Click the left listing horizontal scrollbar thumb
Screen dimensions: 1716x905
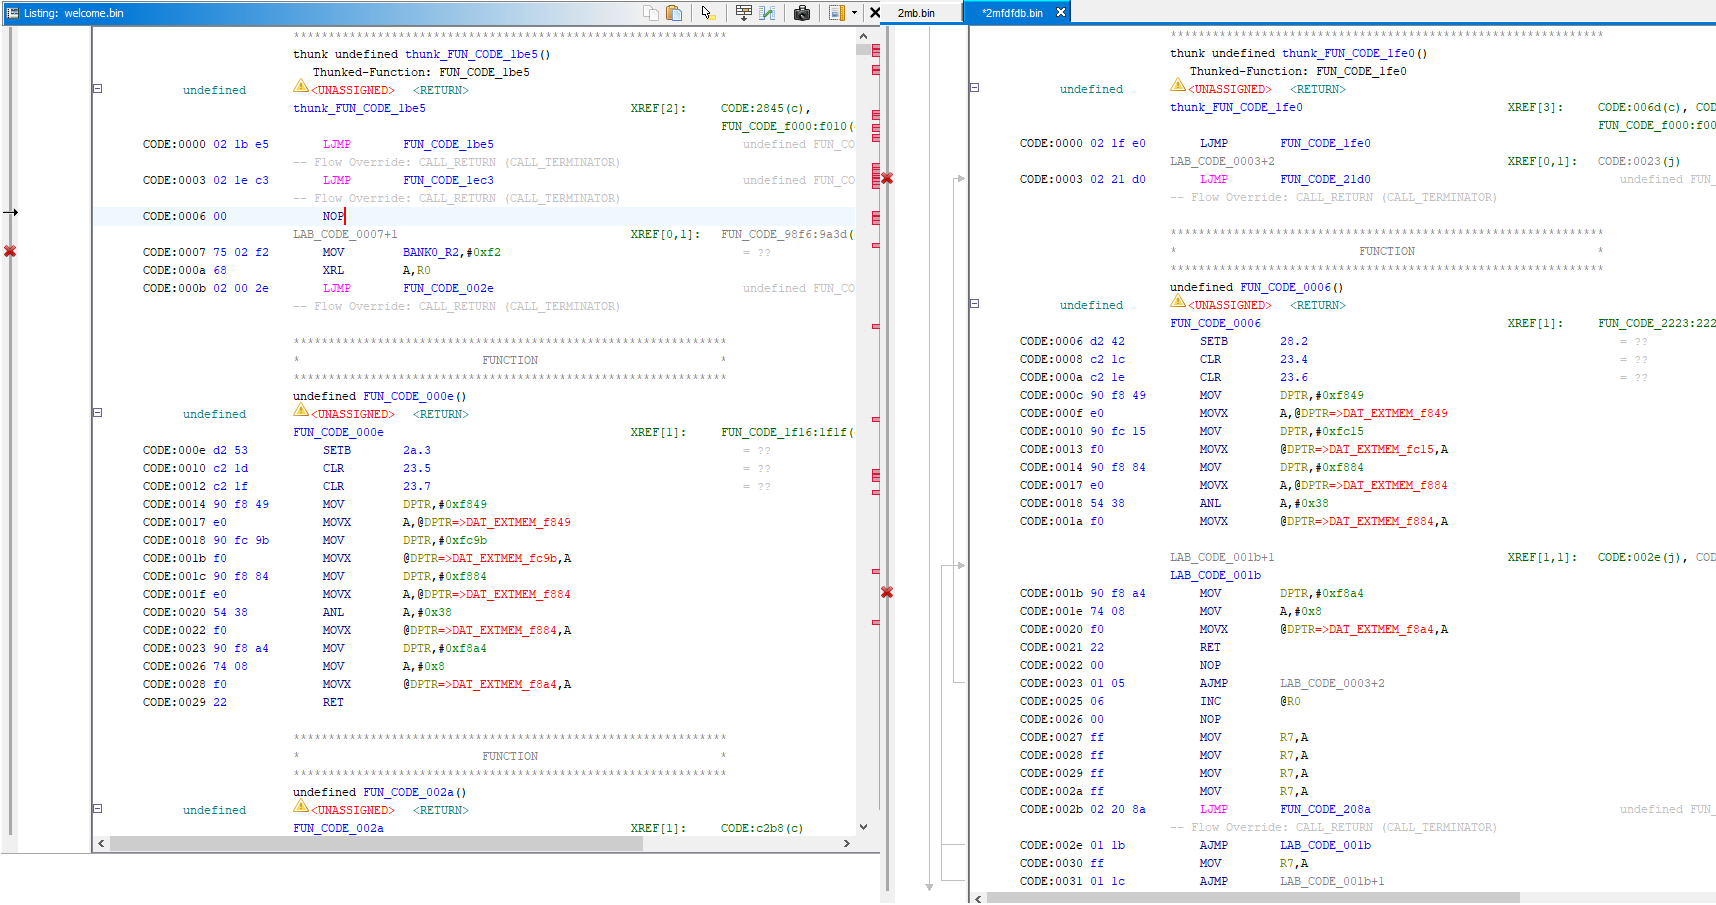(376, 844)
